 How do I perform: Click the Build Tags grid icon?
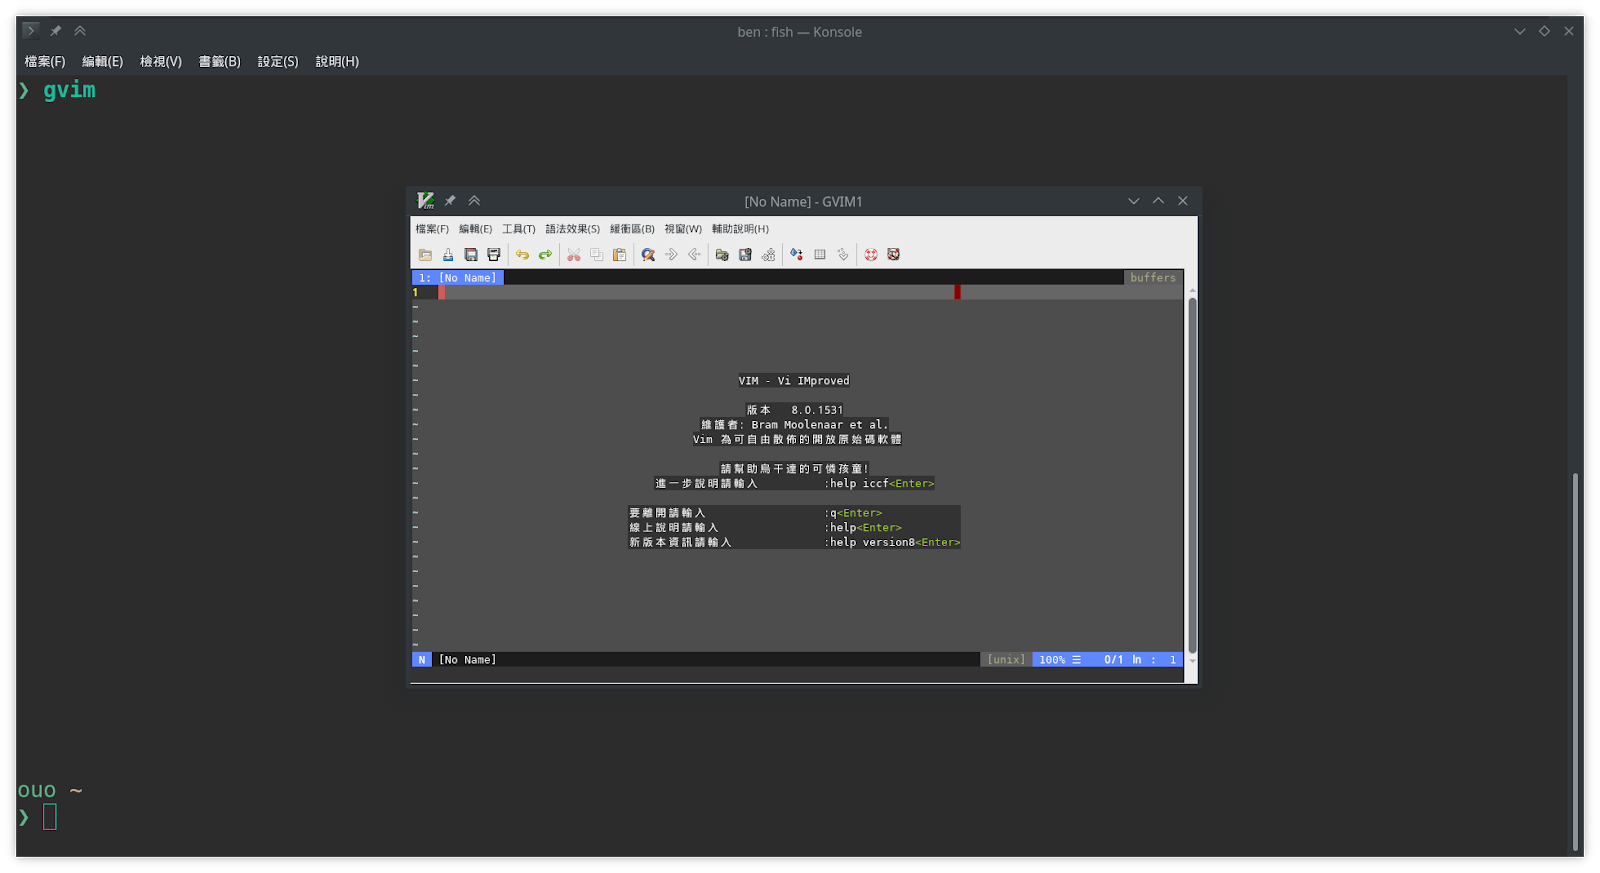(x=820, y=255)
